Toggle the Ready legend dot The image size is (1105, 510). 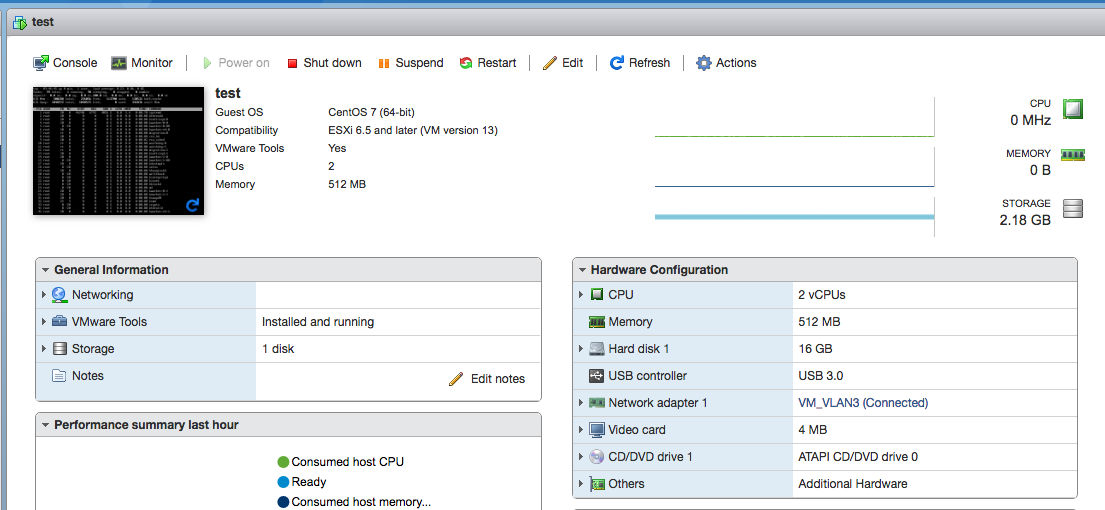point(283,482)
